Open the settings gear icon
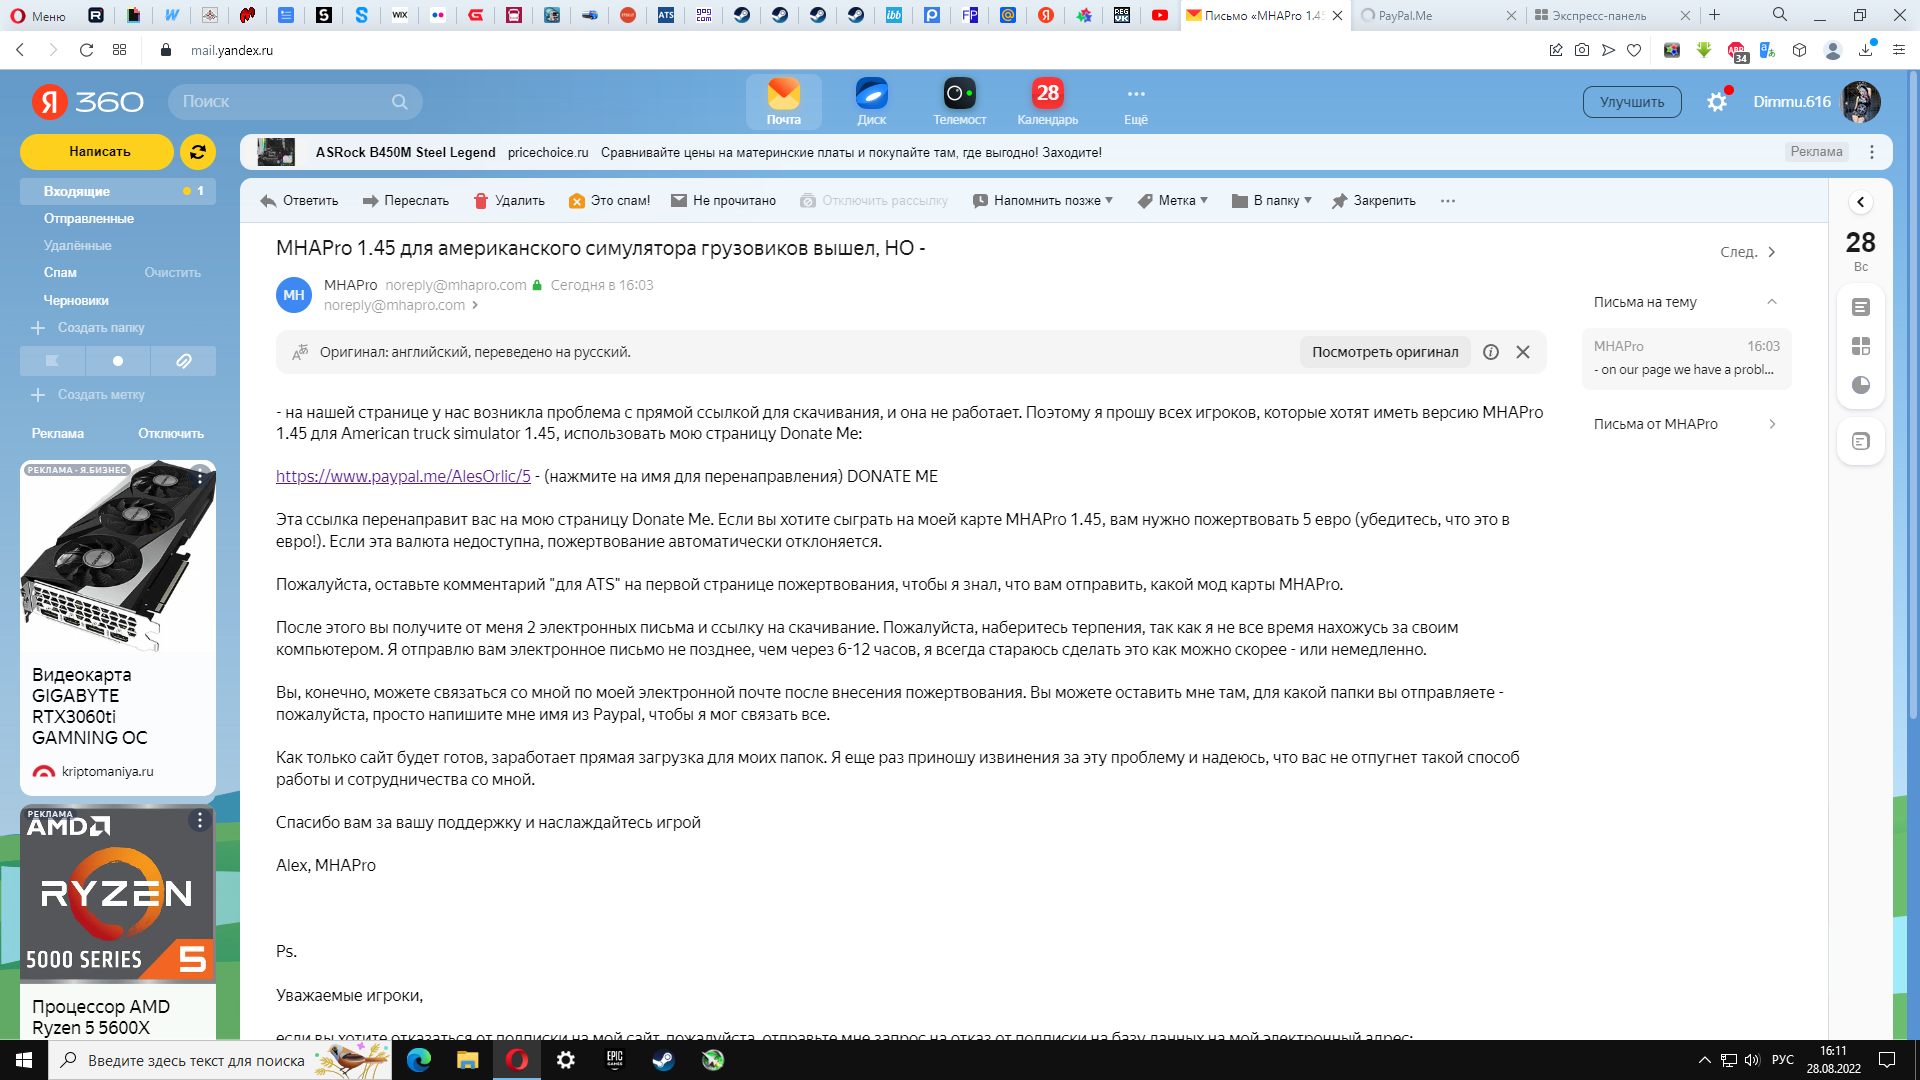Image resolution: width=1920 pixels, height=1080 pixels. (1717, 102)
